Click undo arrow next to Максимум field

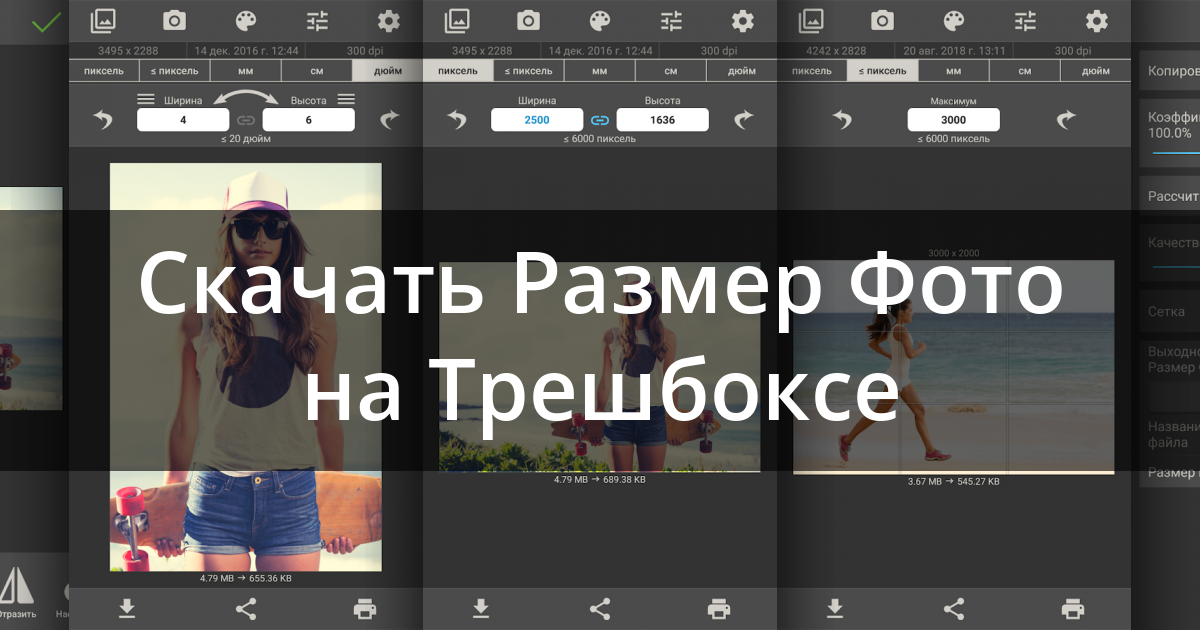point(843,120)
